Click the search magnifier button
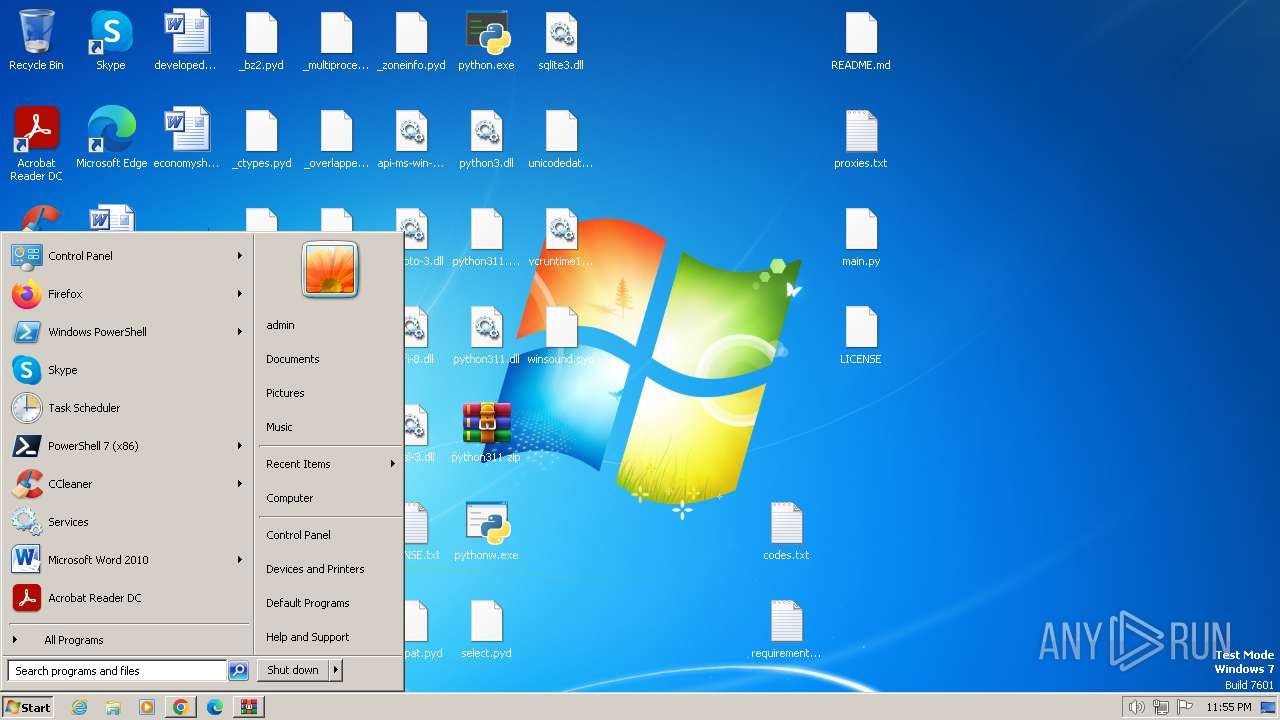This screenshot has width=1280, height=720. click(238, 671)
